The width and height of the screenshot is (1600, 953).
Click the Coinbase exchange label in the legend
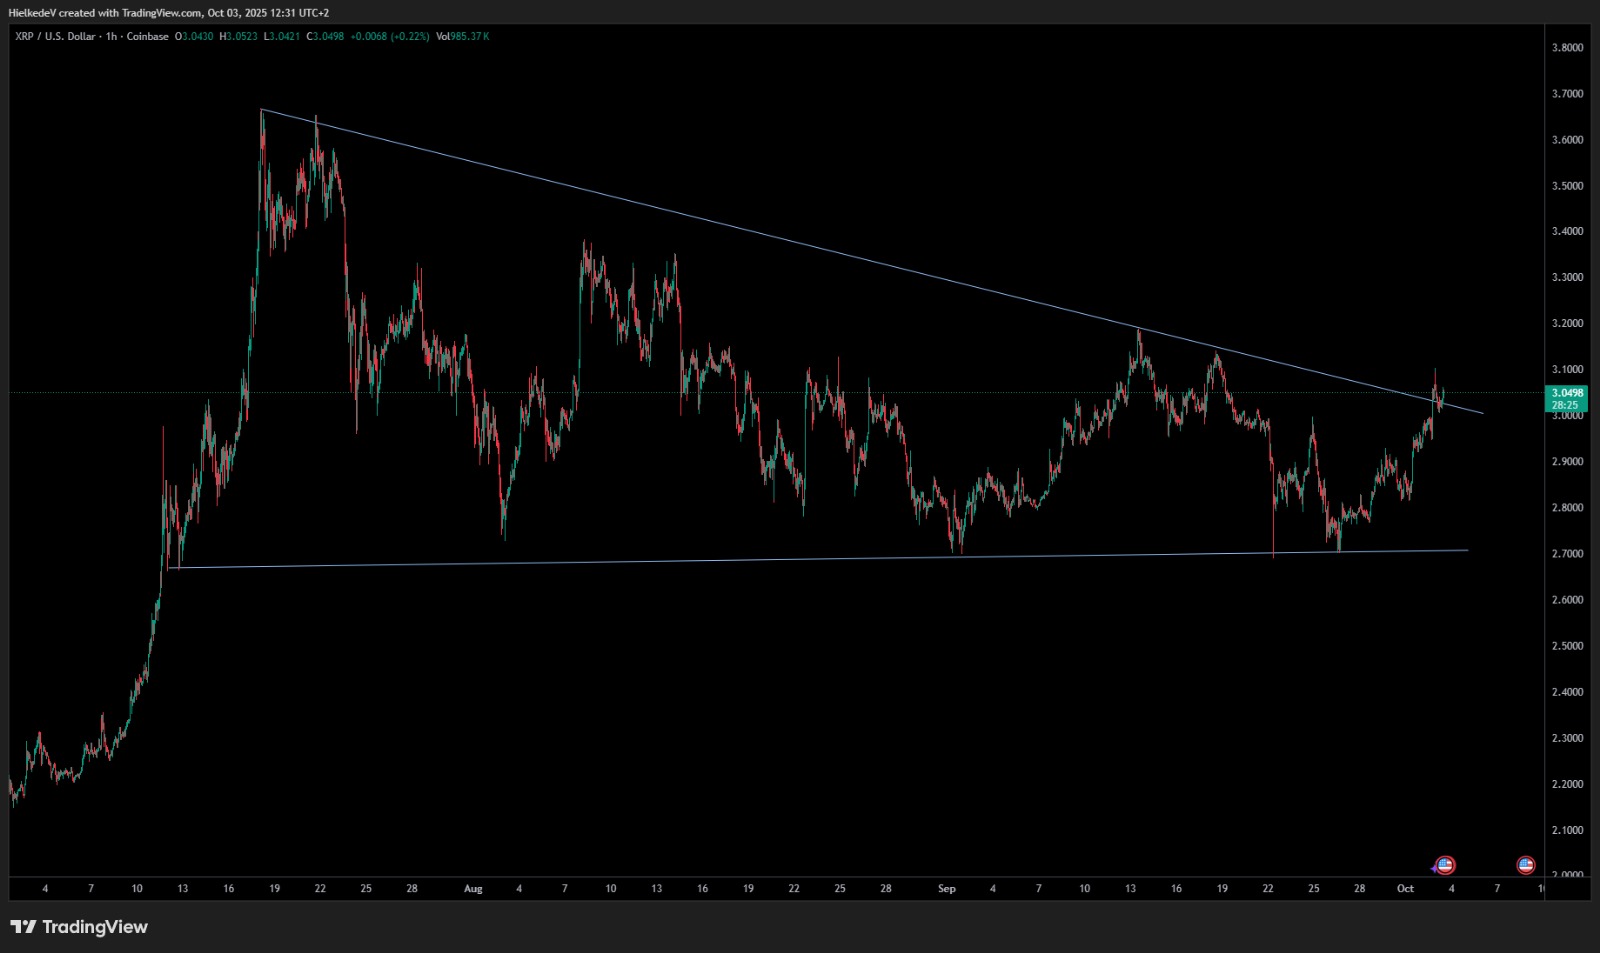click(147, 37)
